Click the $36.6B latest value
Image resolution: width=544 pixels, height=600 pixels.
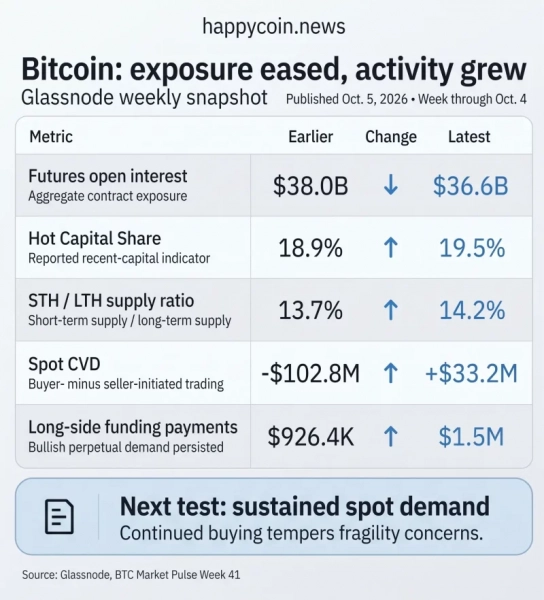coord(471,186)
